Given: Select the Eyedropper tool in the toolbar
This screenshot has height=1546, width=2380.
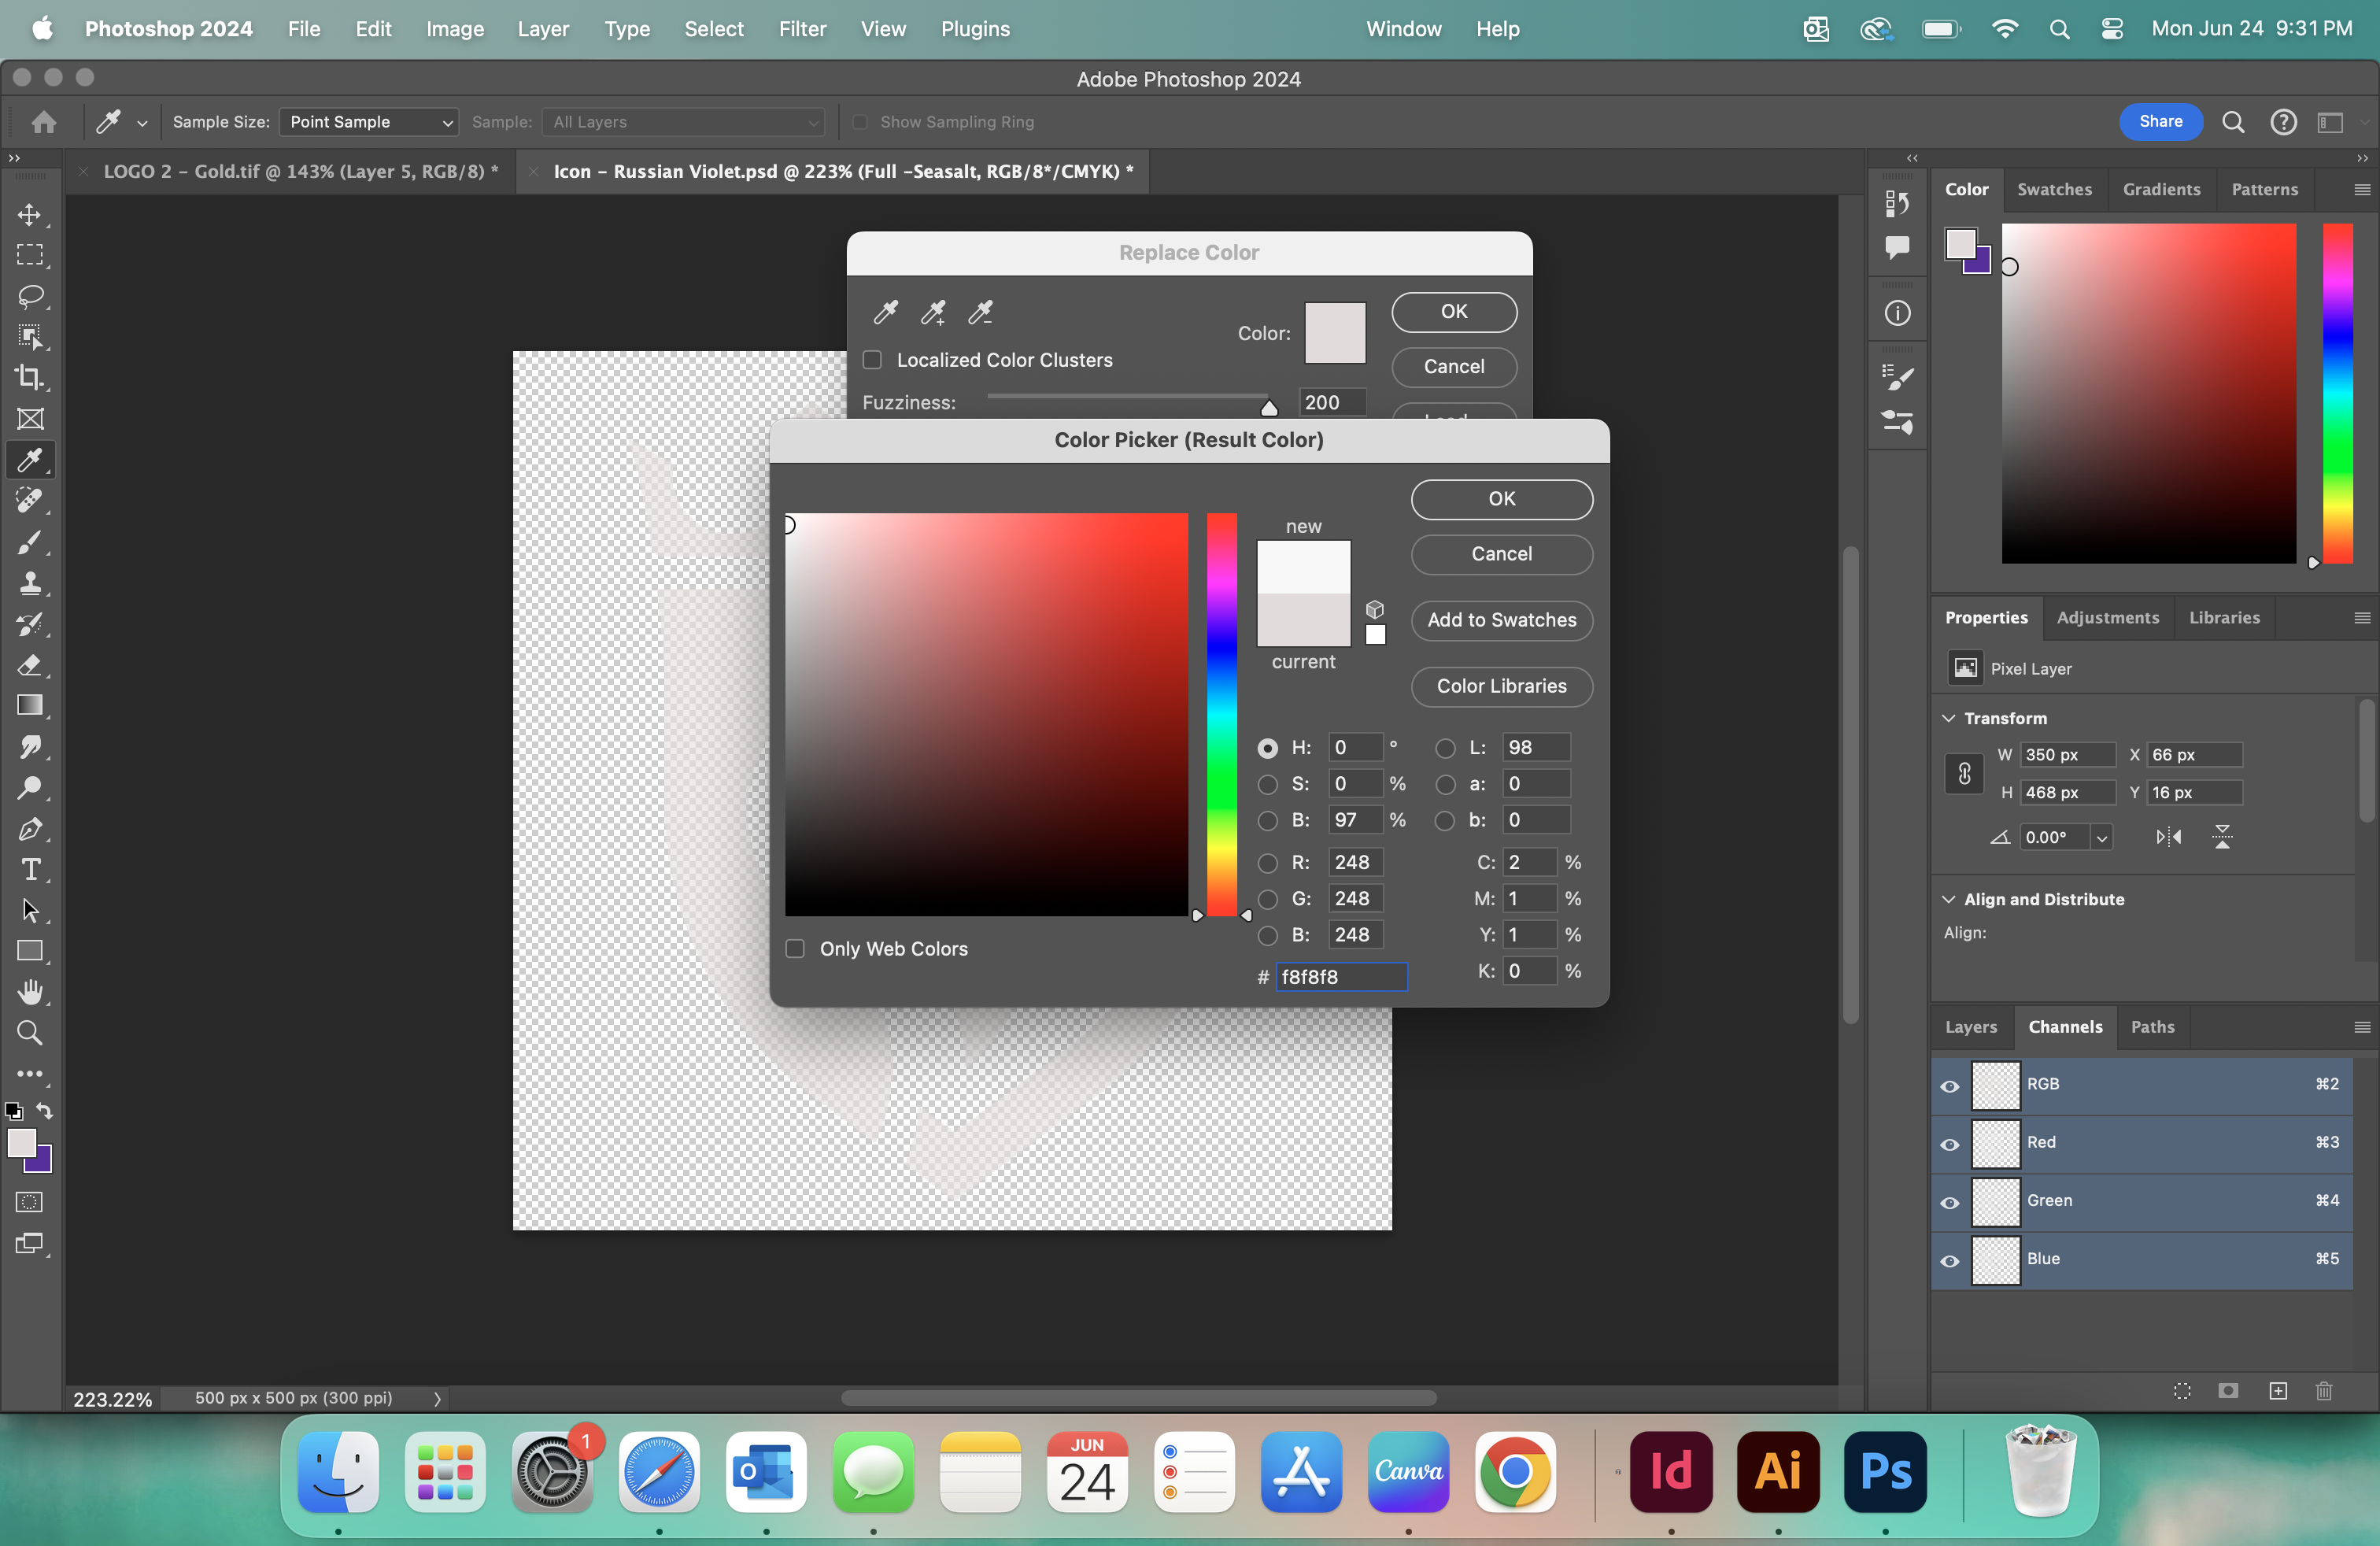Looking at the screenshot, I should pyautogui.click(x=30, y=460).
